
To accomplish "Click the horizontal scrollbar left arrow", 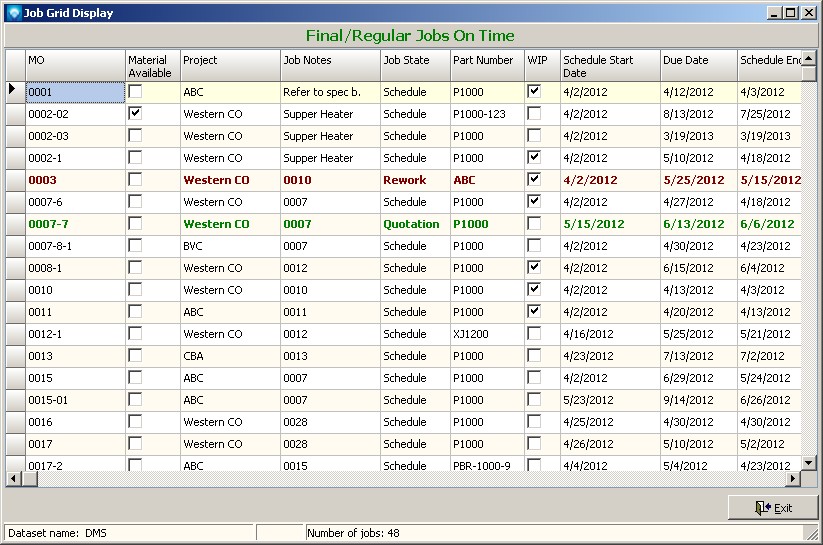I will pyautogui.click(x=13, y=479).
